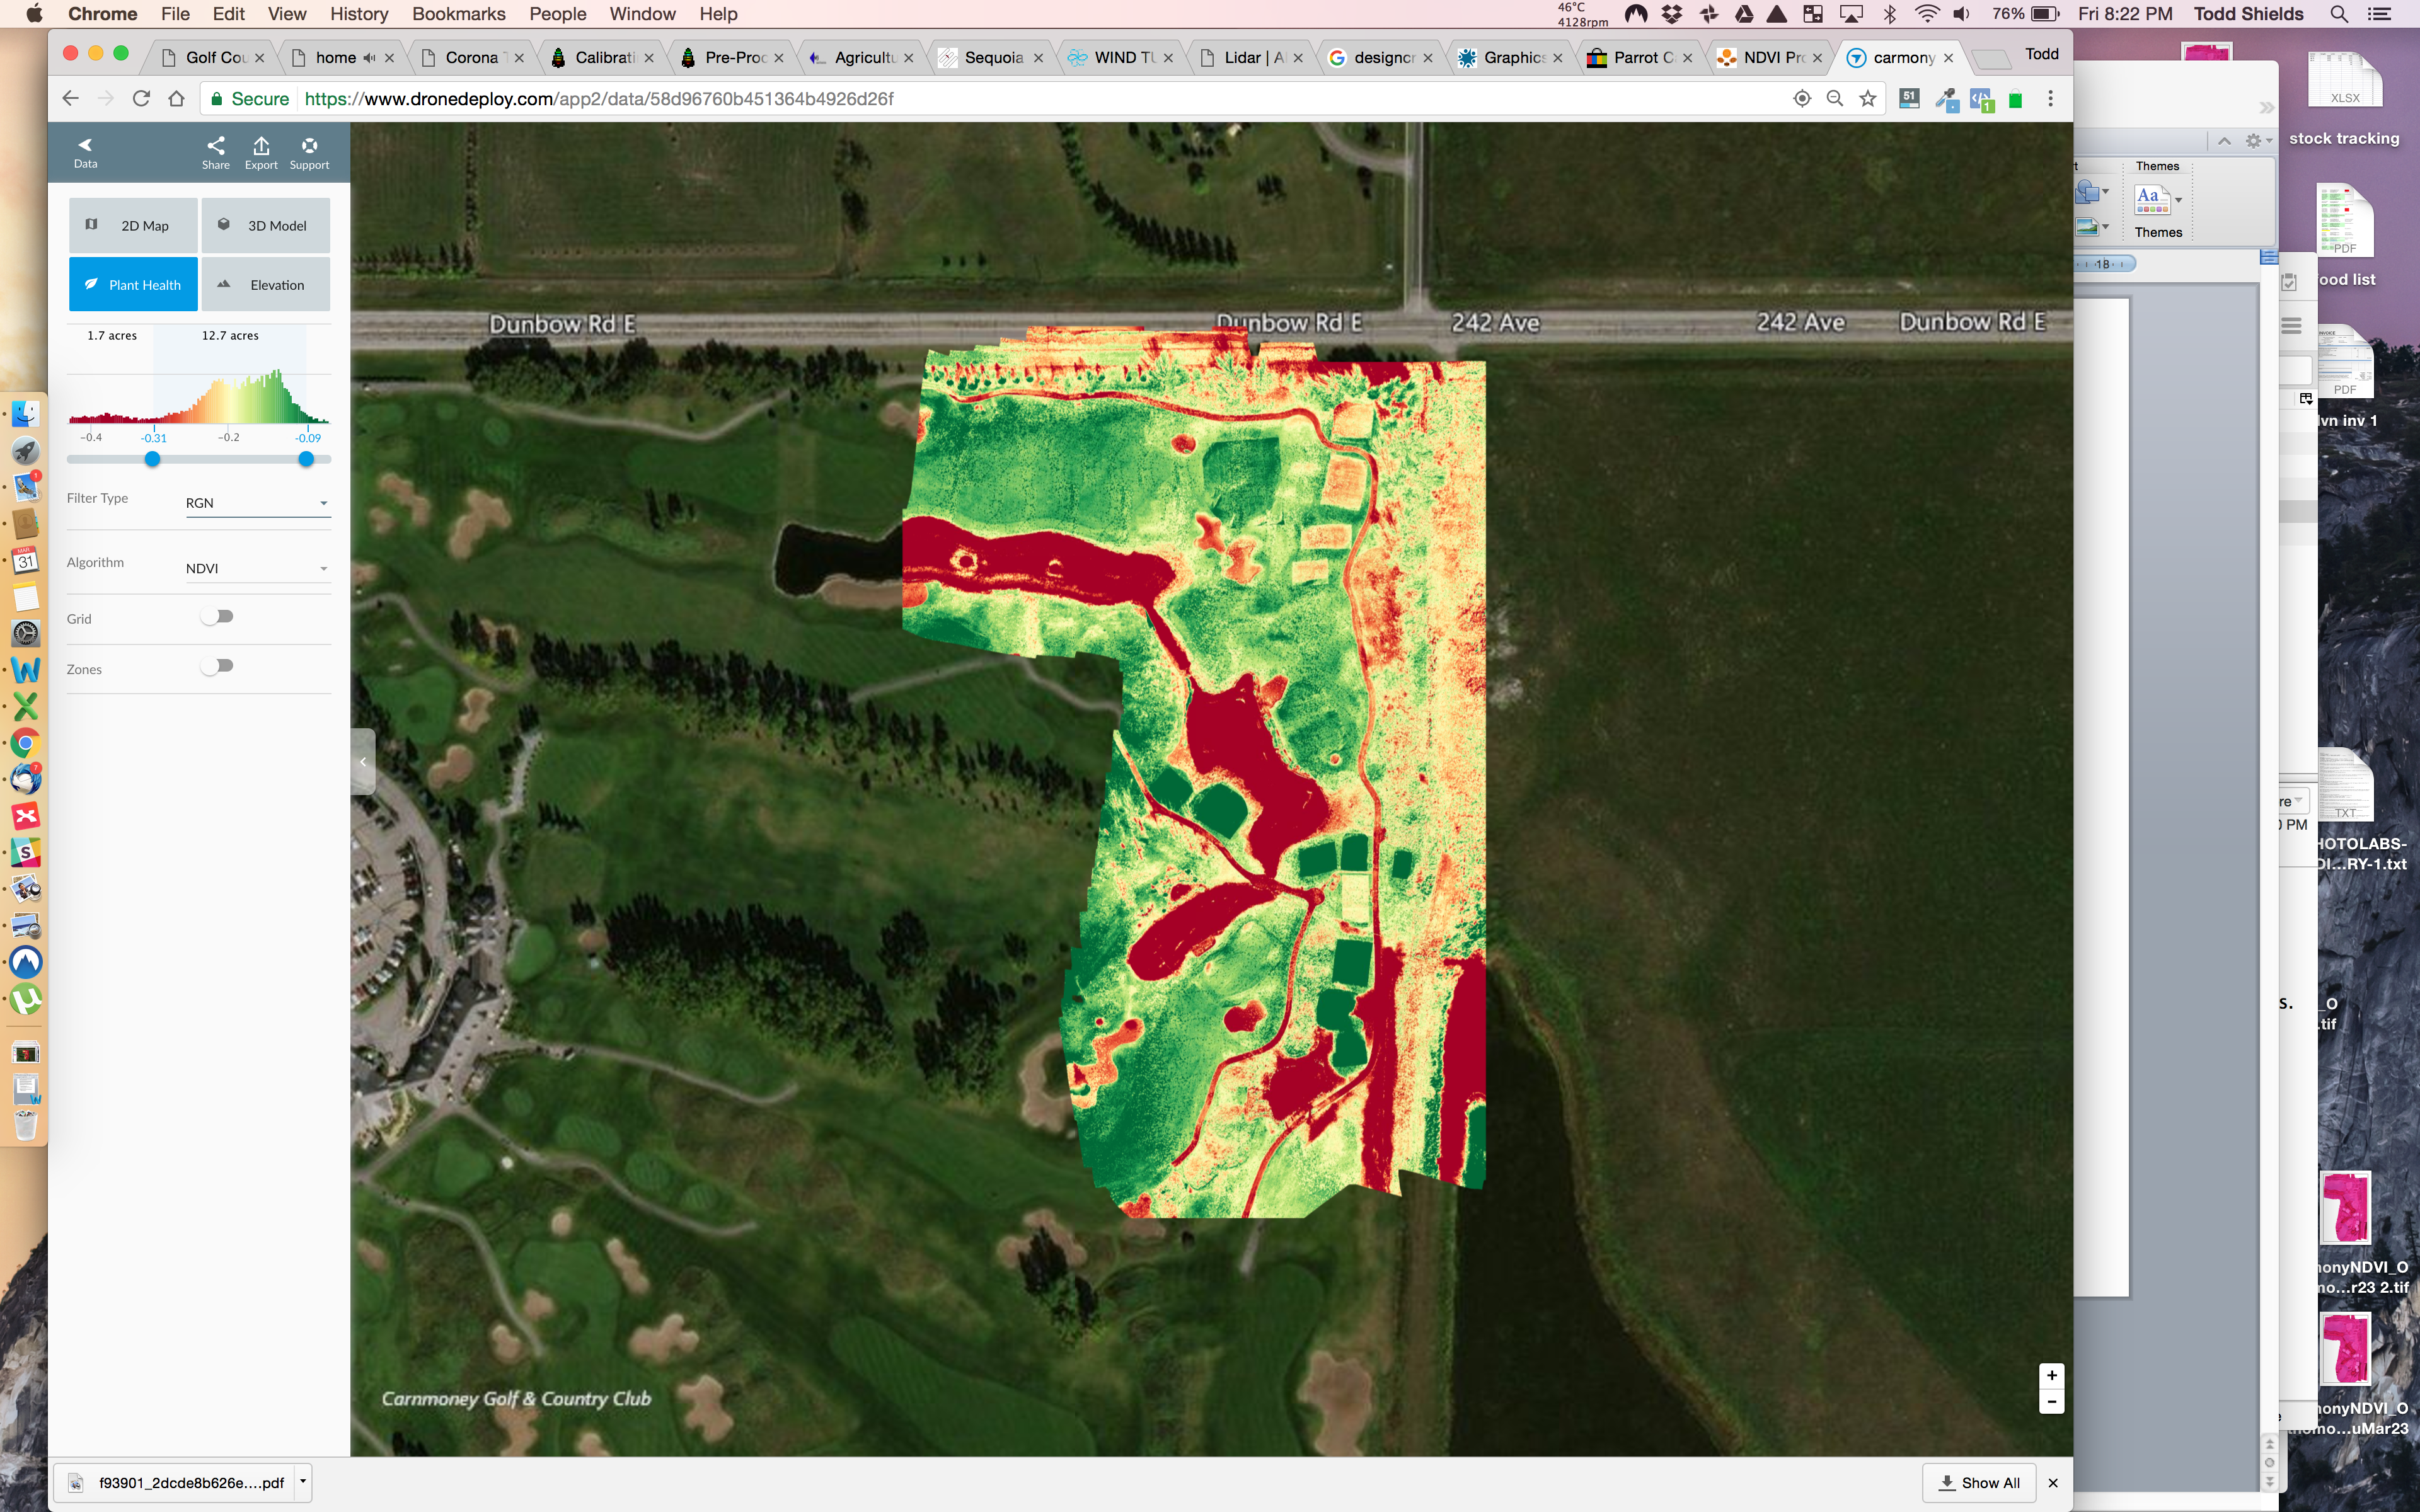Go back using the Data arrow icon
Screen dimensions: 2420x1512
(x=85, y=146)
